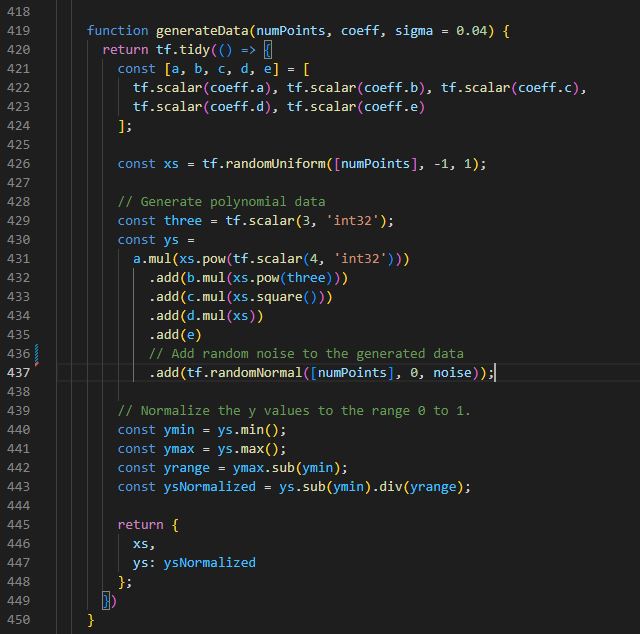640x634 pixels.
Task: Click line number 419 in the gutter
Action: coord(19,30)
